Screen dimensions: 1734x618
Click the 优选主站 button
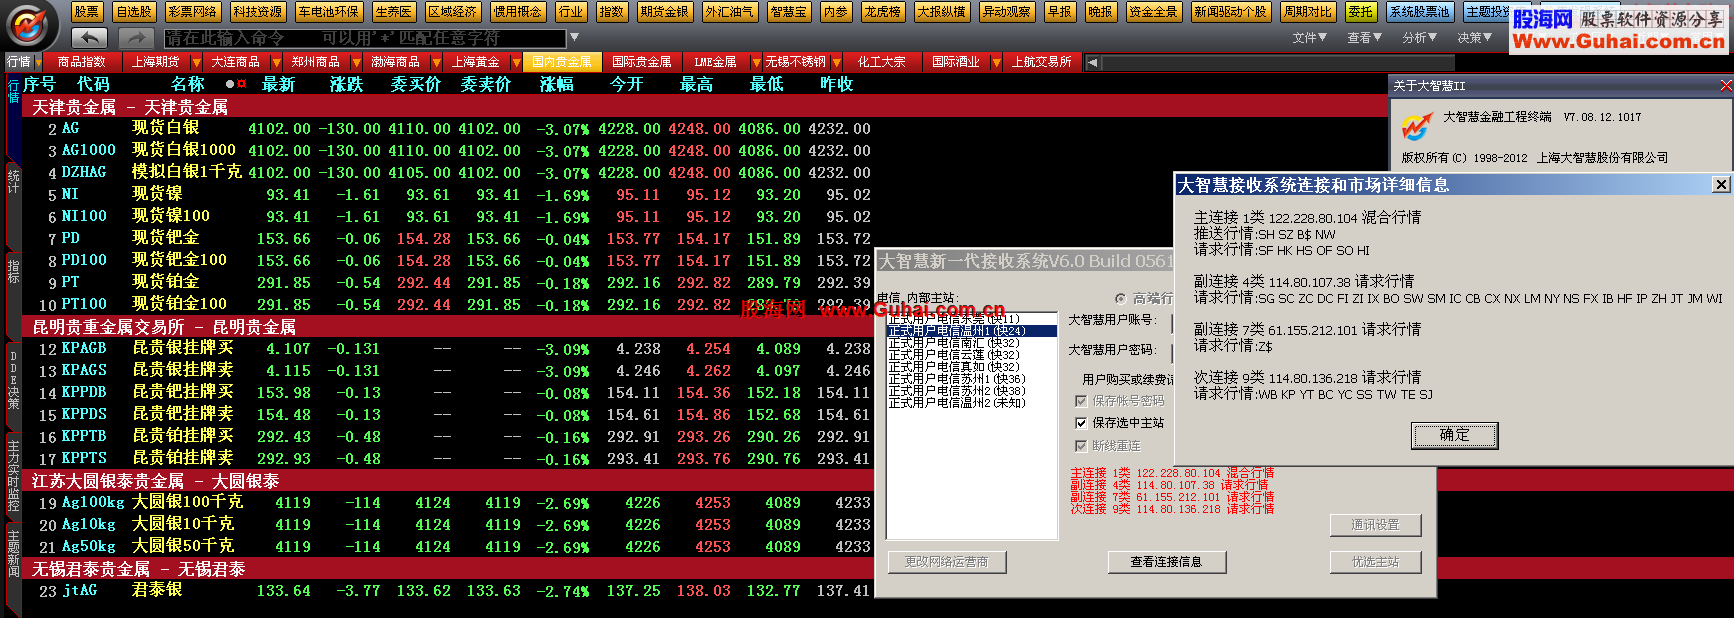click(1376, 562)
